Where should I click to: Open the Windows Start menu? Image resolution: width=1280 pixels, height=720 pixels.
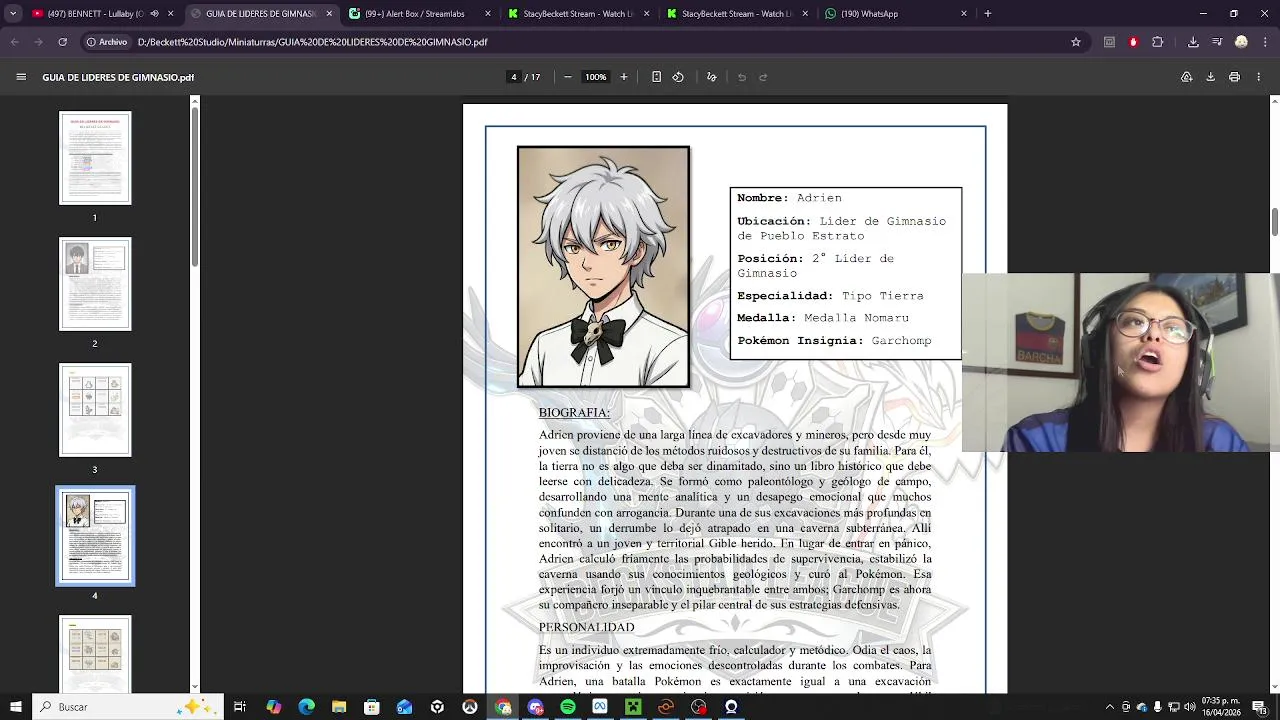pos(15,707)
